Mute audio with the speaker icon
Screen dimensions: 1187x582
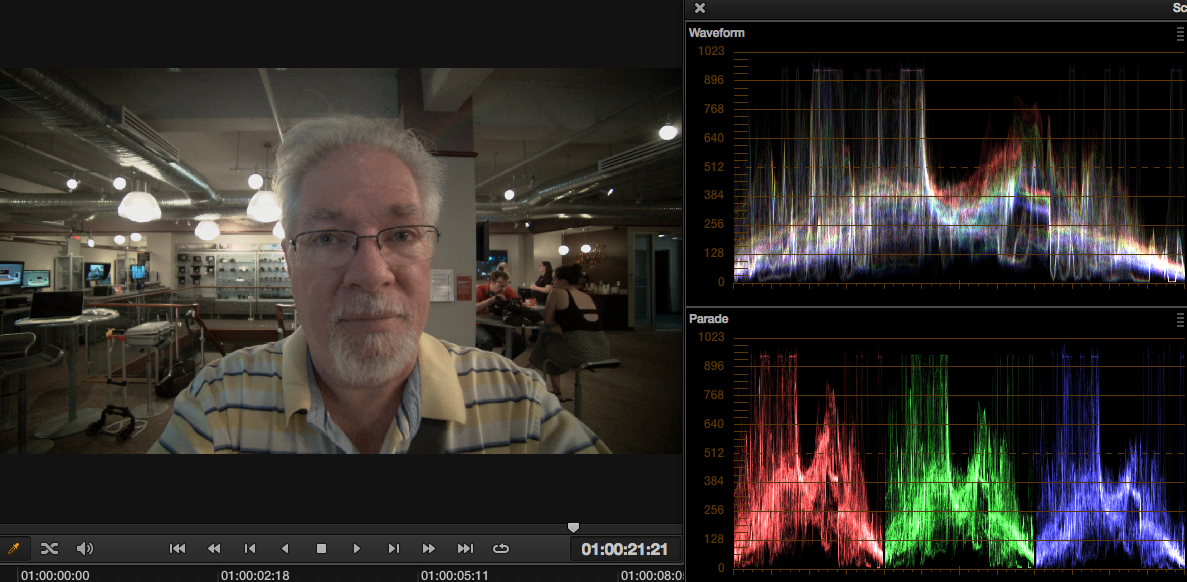point(85,549)
